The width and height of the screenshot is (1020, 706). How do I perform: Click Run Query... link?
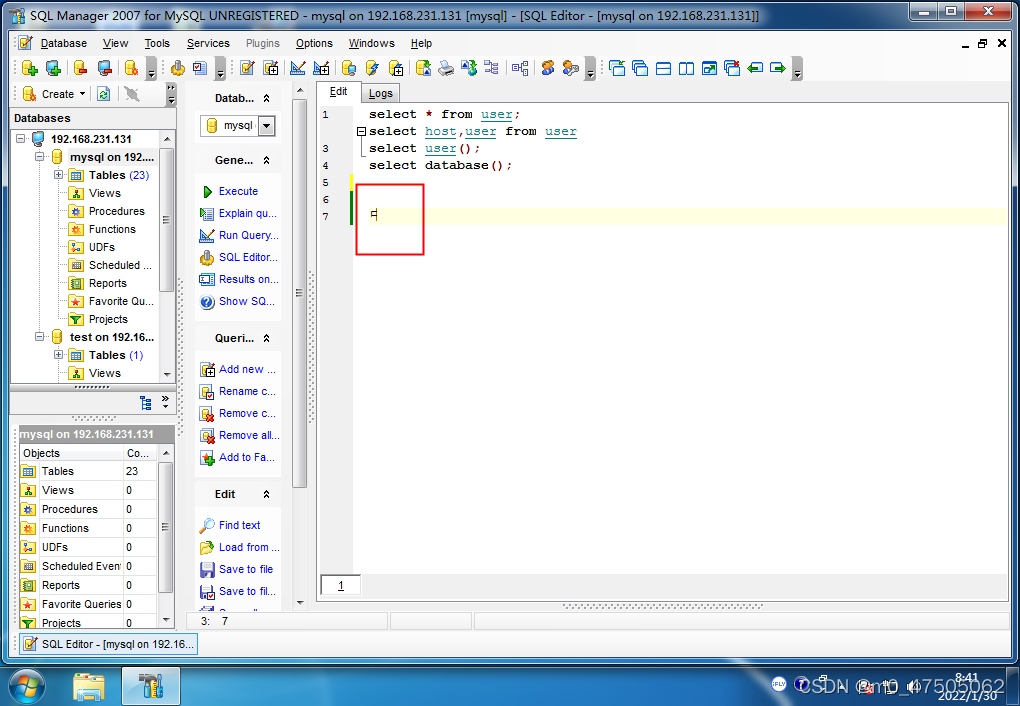pos(248,236)
